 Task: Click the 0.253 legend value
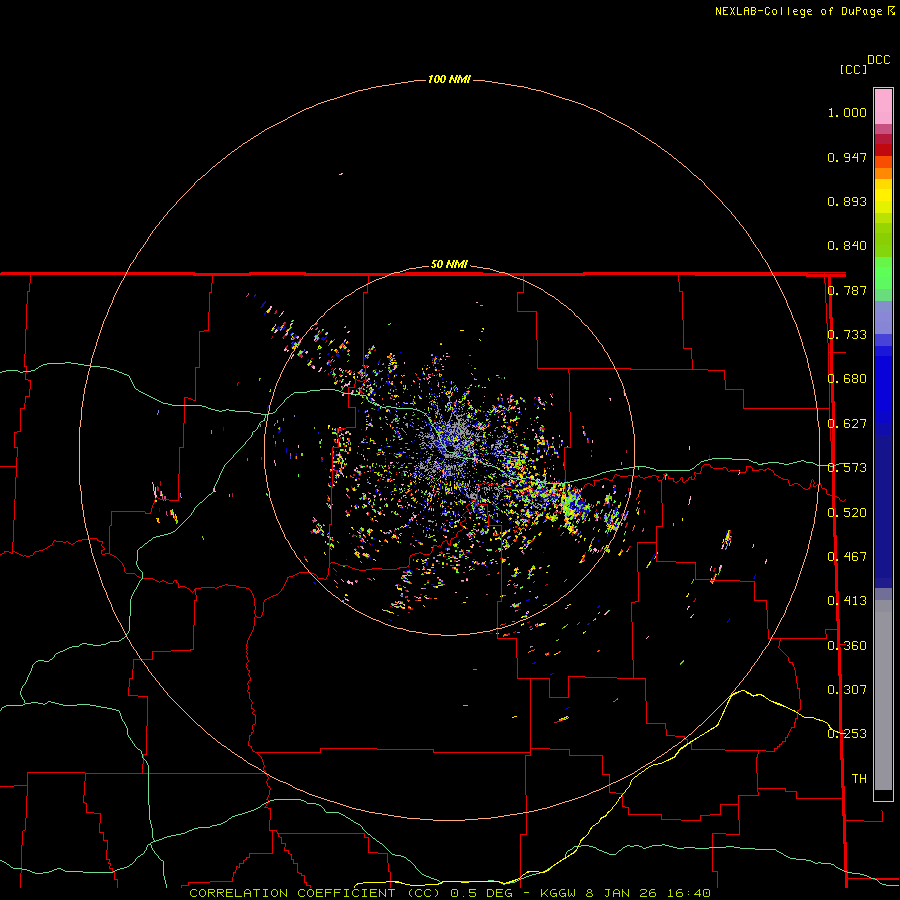pos(847,734)
